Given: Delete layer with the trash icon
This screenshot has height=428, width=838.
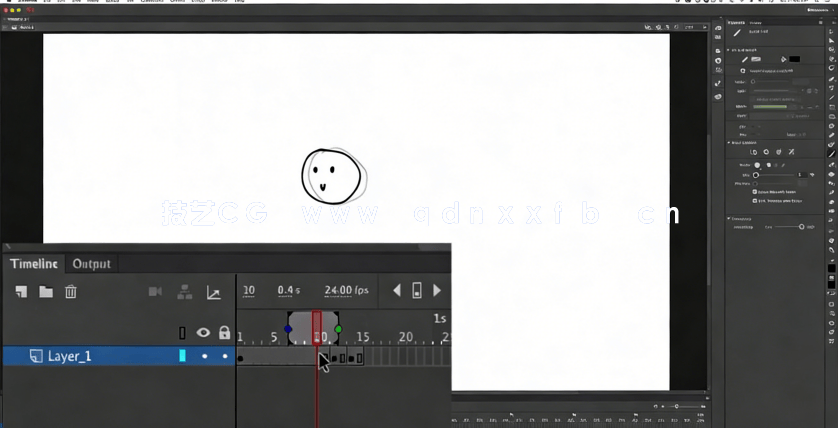Looking at the screenshot, I should [71, 292].
